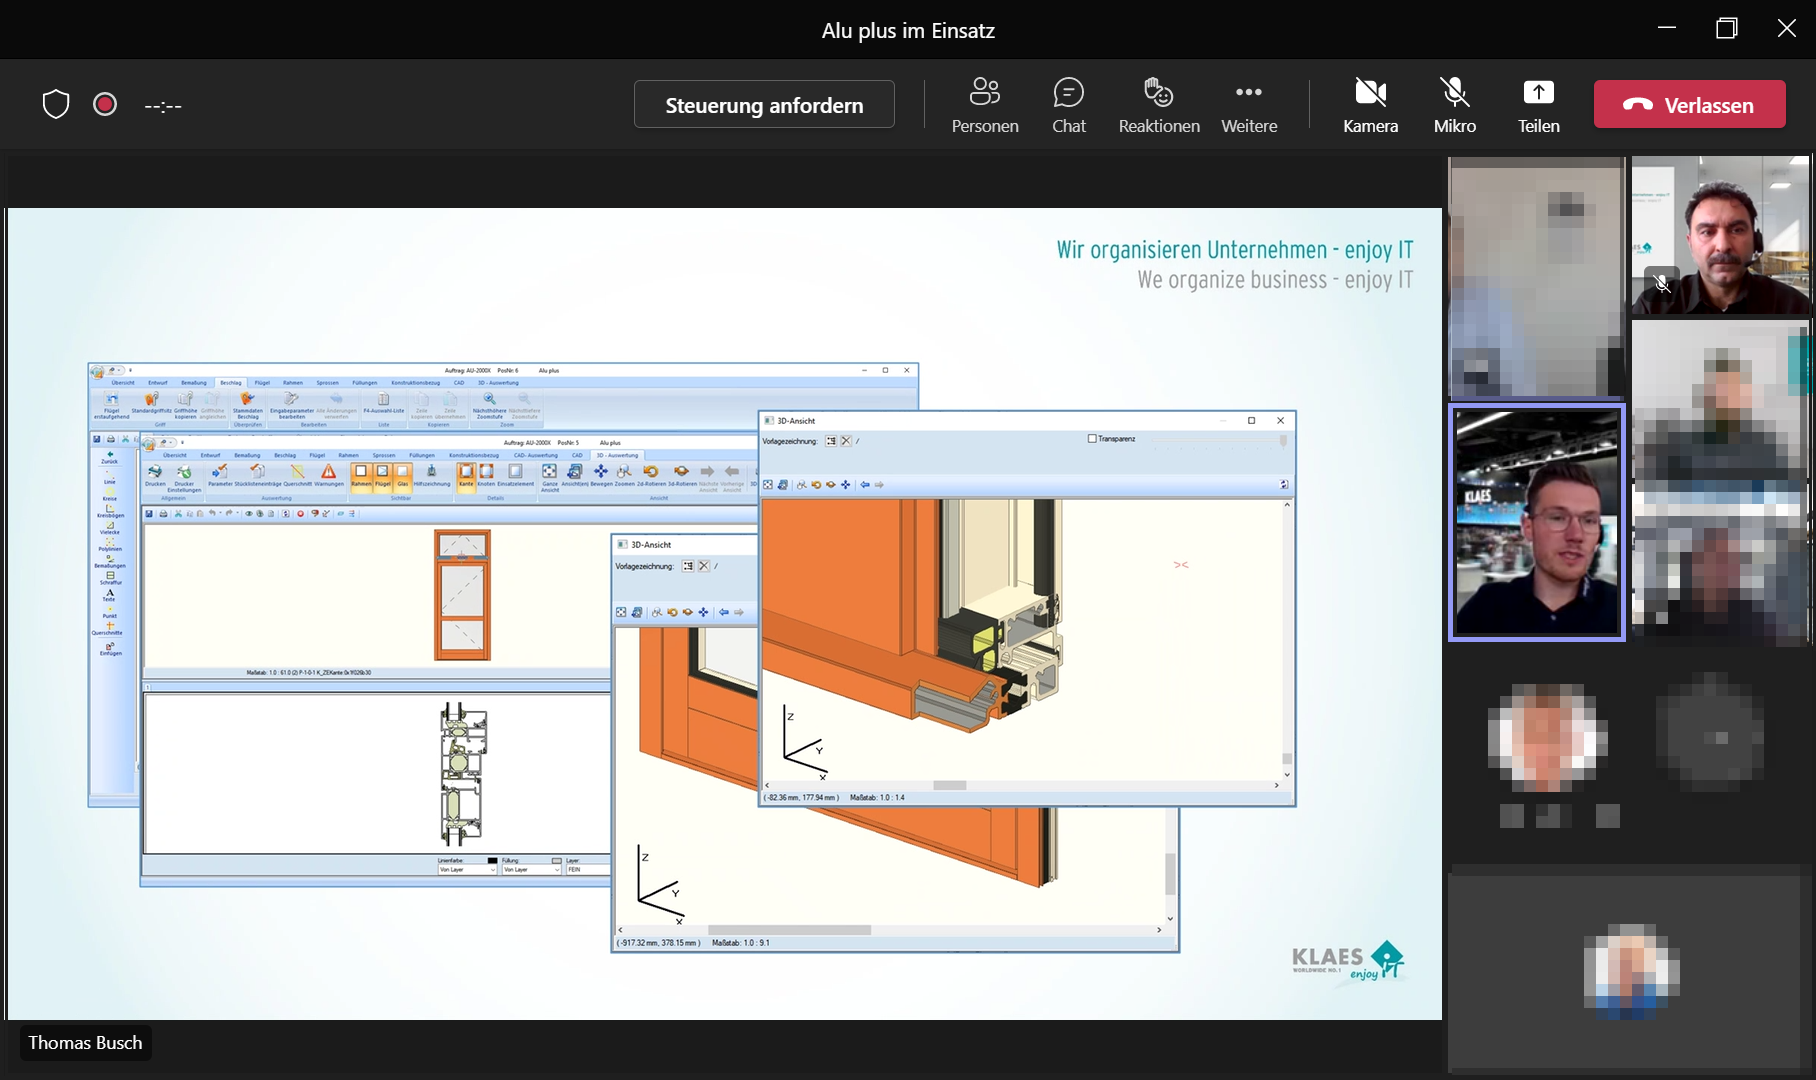
Task: Select the Kreise tool in the sidebar
Action: pyautogui.click(x=110, y=495)
